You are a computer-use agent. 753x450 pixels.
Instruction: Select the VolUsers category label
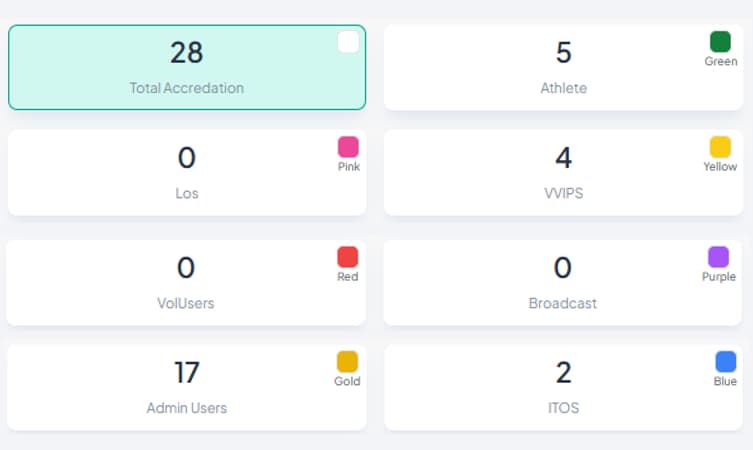(x=187, y=303)
